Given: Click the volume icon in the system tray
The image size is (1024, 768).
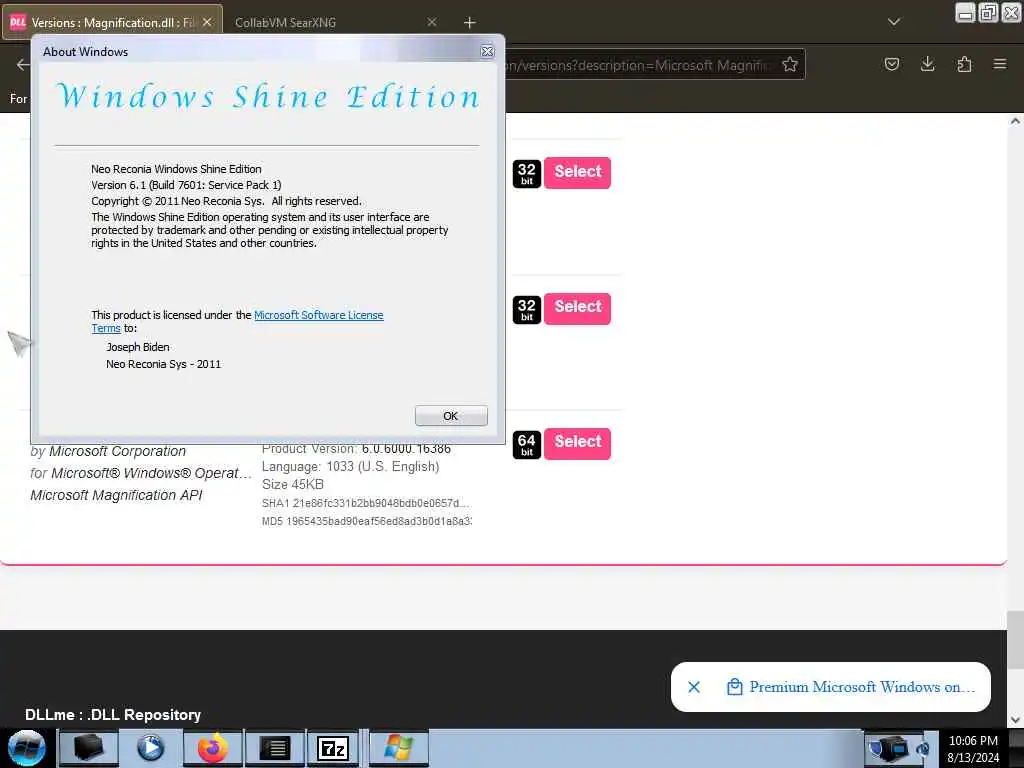Looking at the screenshot, I should pyautogui.click(x=923, y=748).
